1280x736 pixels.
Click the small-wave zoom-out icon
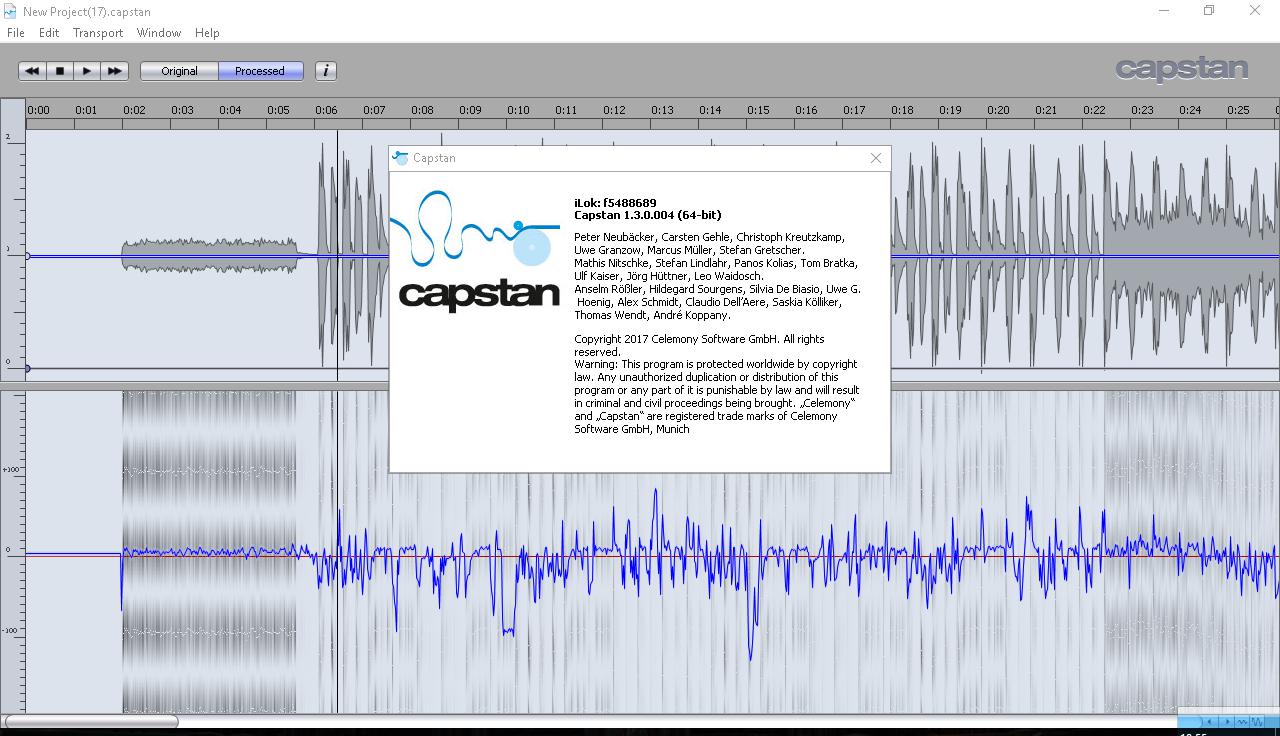click(x=1243, y=721)
